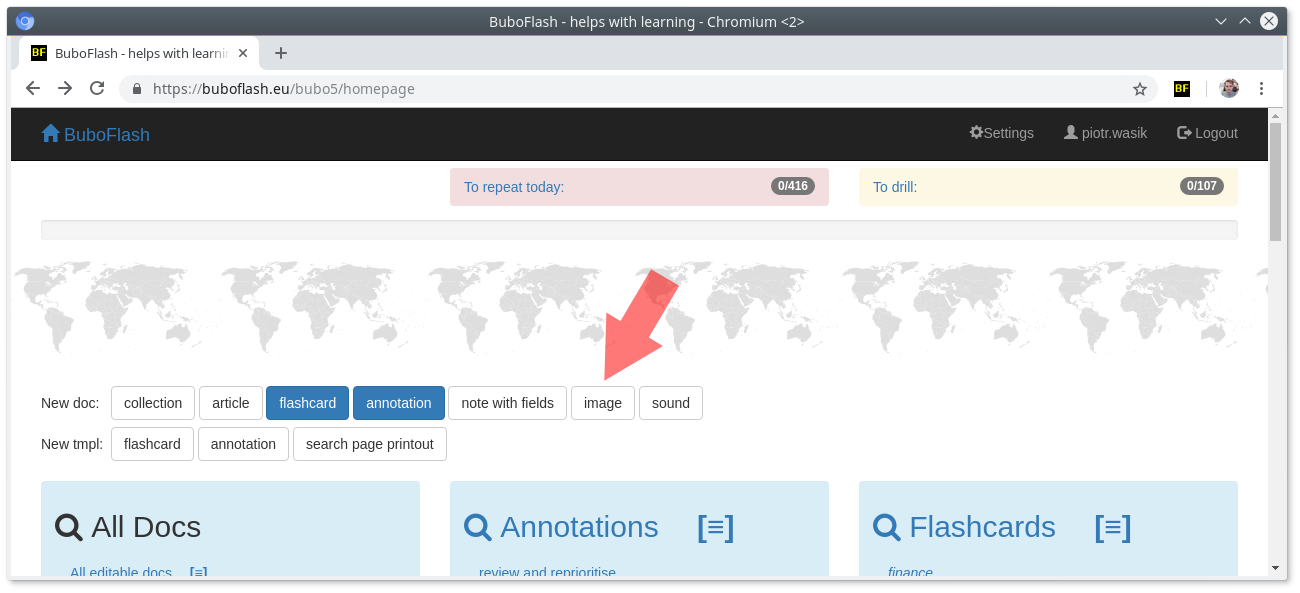1300x593 pixels.
Task: Open Annotations list view icon
Action: (x=716, y=527)
